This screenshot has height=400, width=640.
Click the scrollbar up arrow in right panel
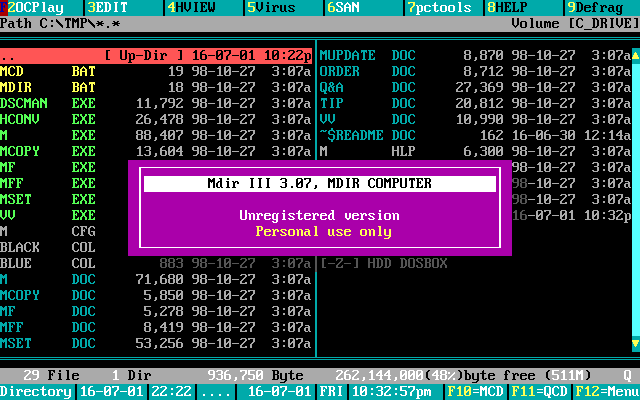pos(636,55)
